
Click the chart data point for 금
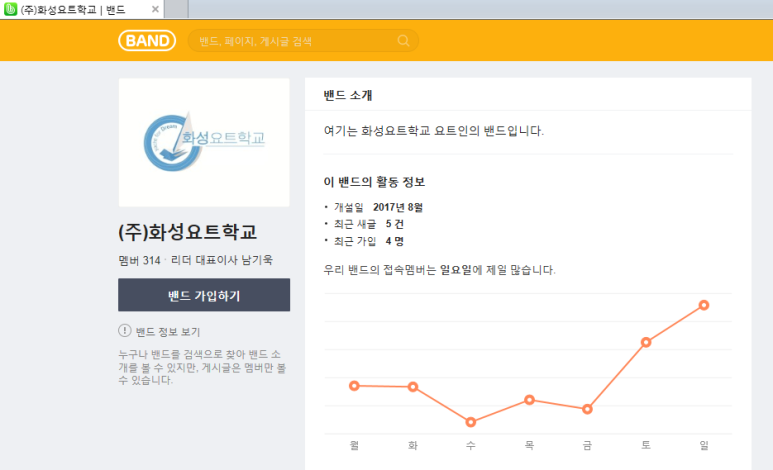pos(587,409)
